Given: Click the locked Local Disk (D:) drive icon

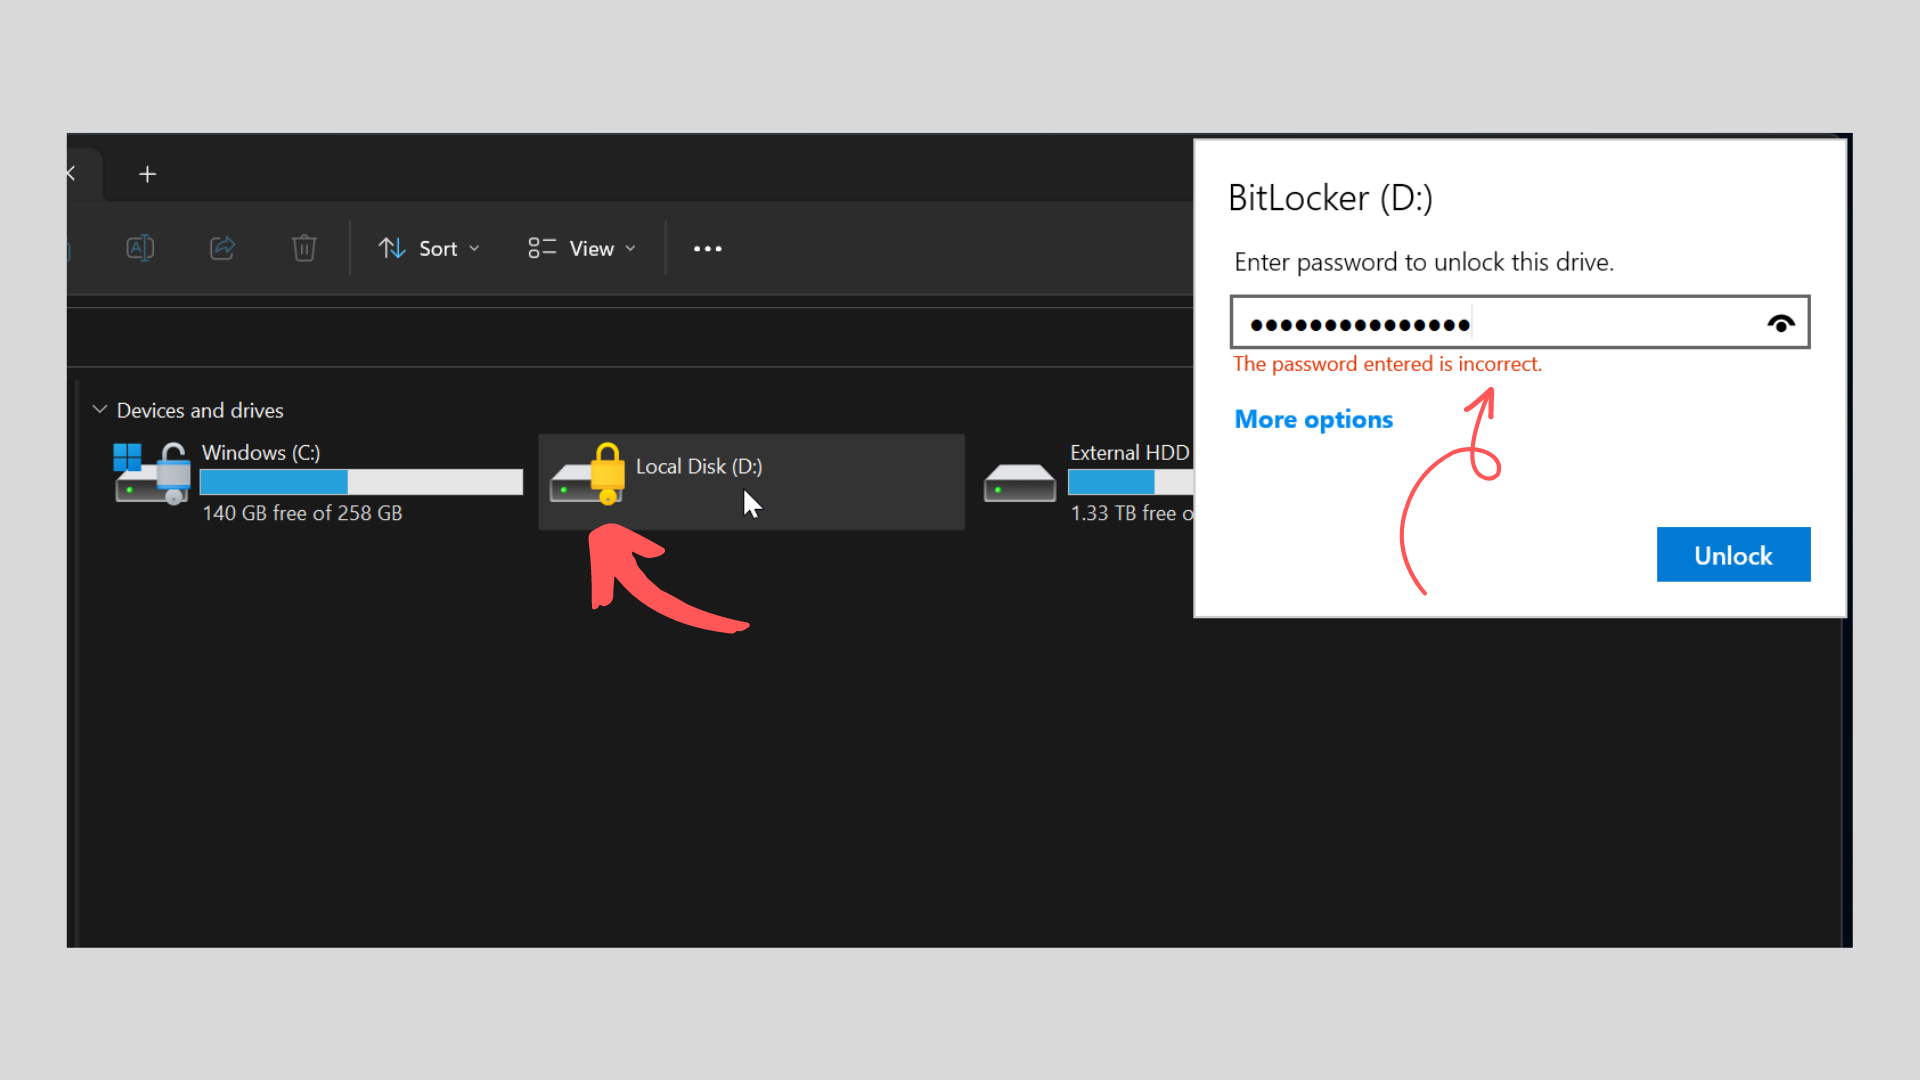Looking at the screenshot, I should pos(588,476).
